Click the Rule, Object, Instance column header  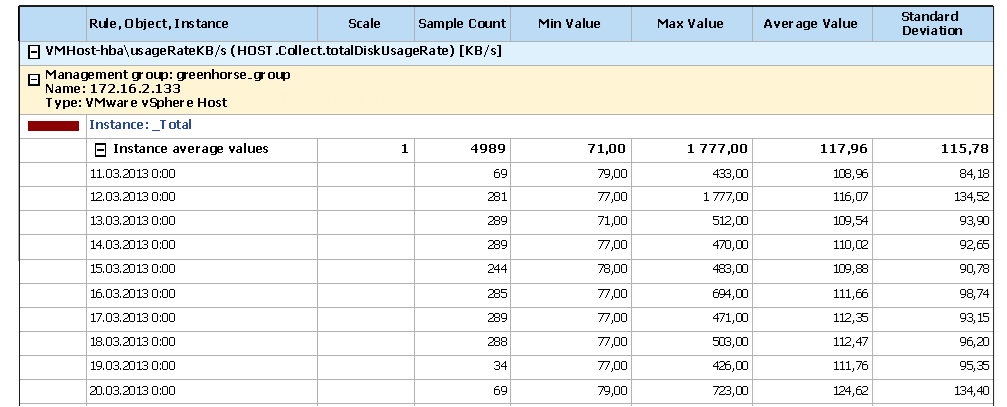pyautogui.click(x=159, y=23)
